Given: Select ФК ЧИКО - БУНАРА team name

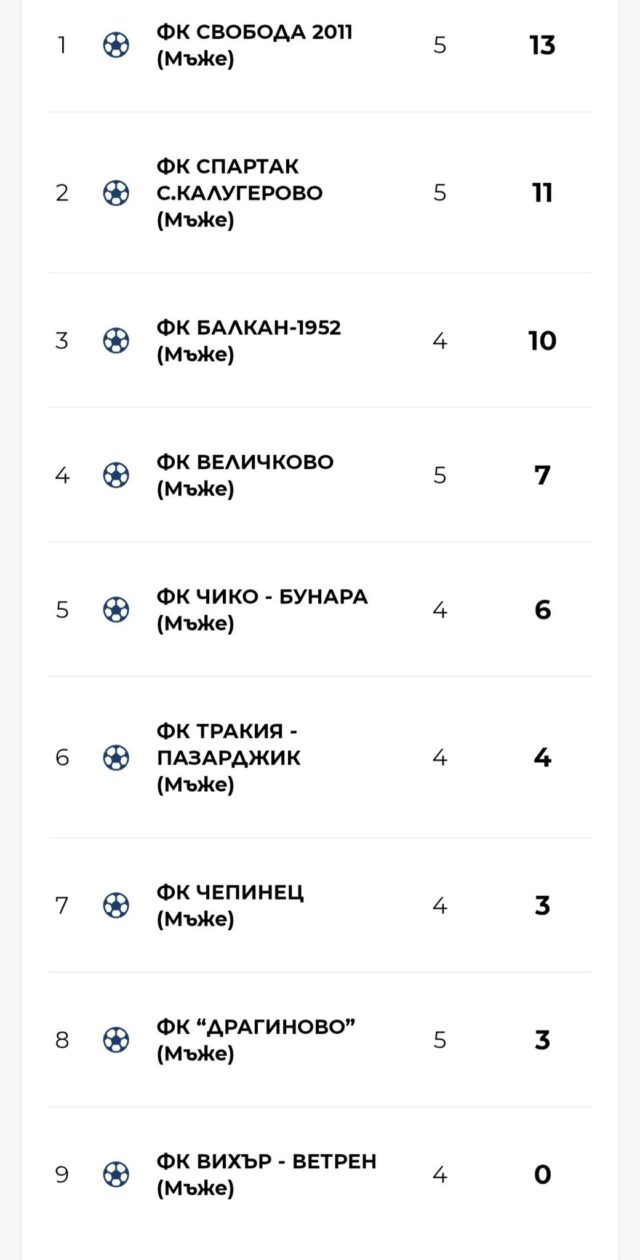Looking at the screenshot, I should [262, 609].
